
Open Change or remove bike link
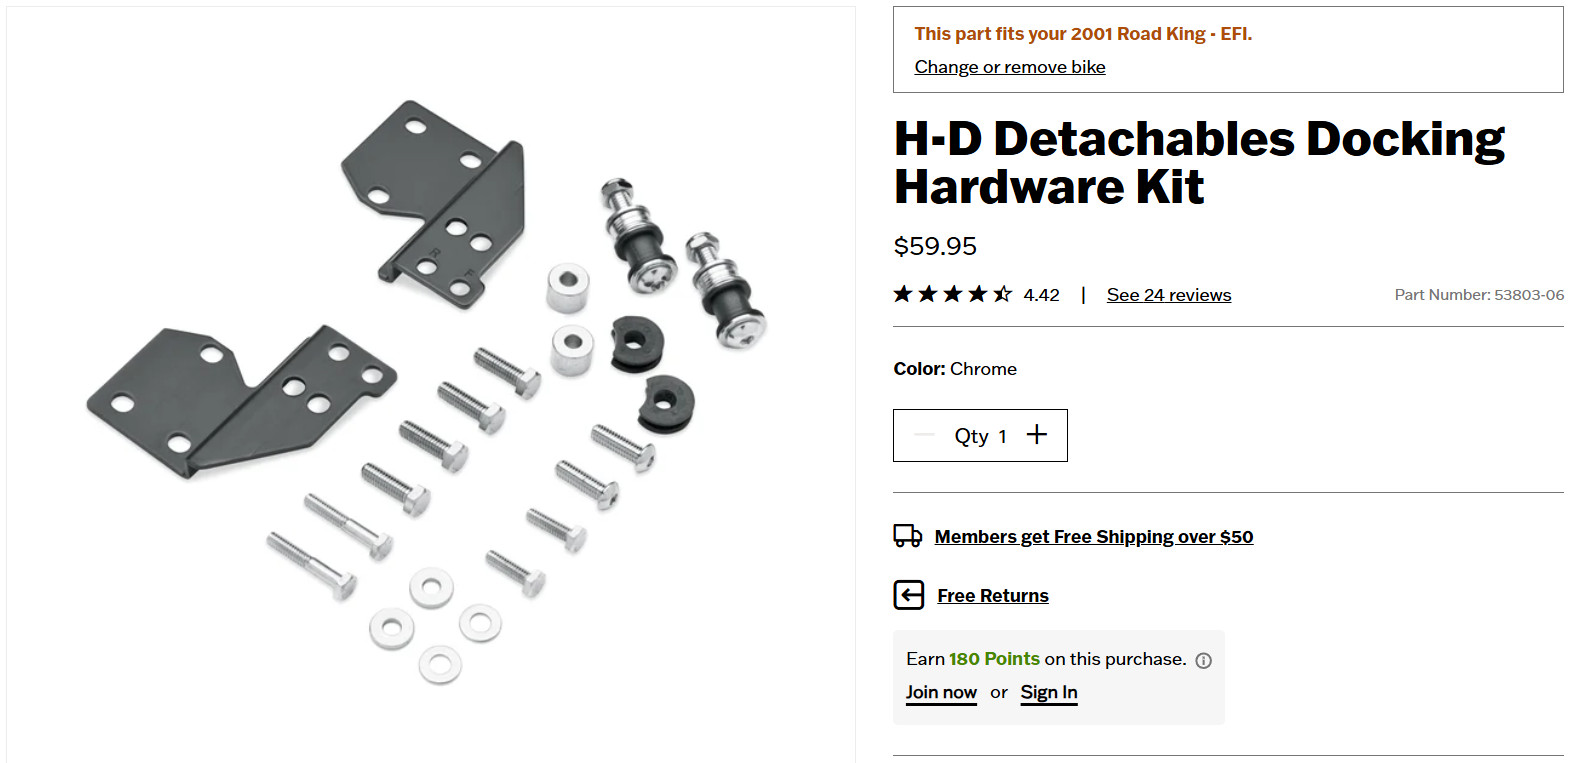click(x=1010, y=67)
